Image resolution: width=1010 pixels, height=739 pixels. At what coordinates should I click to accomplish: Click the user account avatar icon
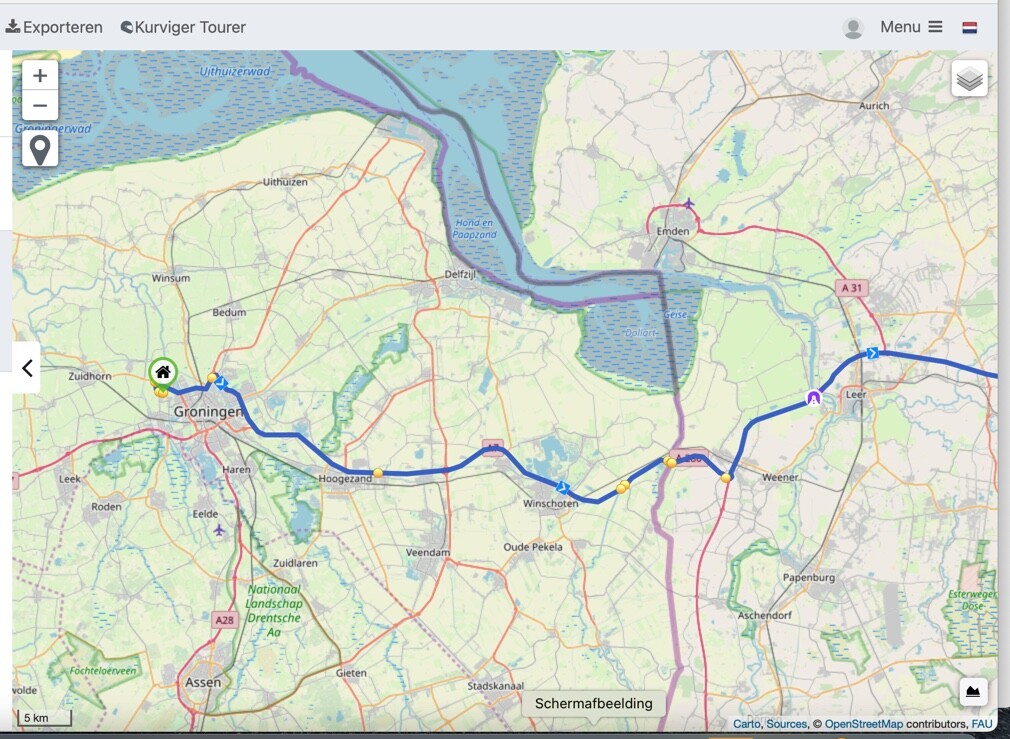click(853, 28)
